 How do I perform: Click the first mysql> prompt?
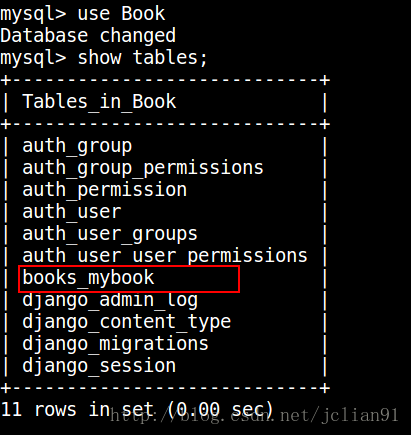tap(33, 15)
